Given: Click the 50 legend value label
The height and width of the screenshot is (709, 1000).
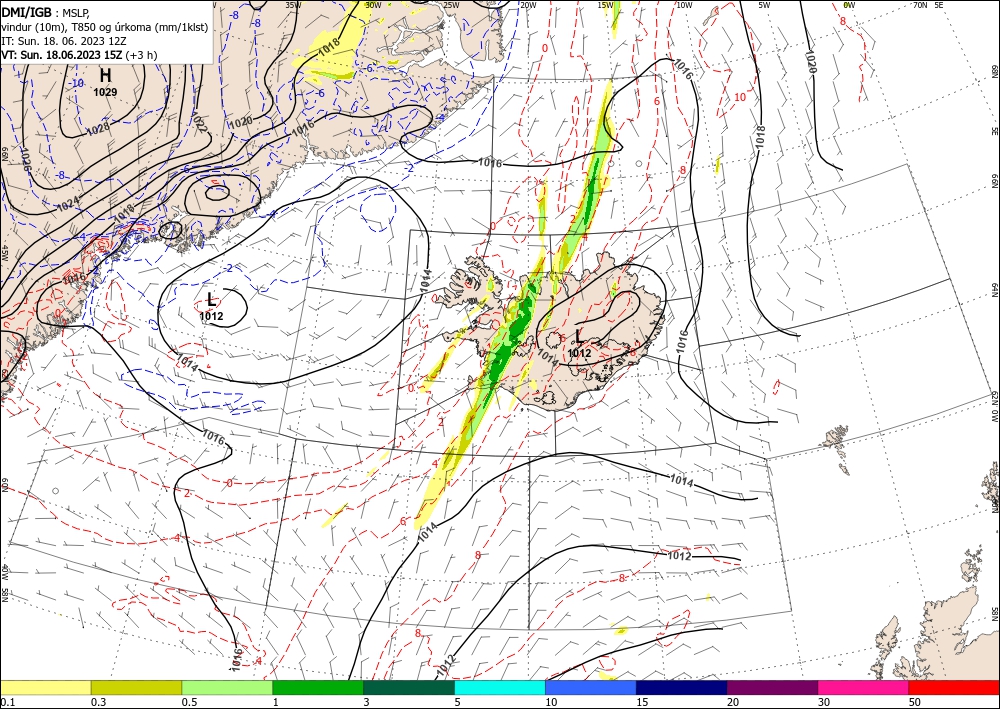Looking at the screenshot, I should (x=915, y=701).
